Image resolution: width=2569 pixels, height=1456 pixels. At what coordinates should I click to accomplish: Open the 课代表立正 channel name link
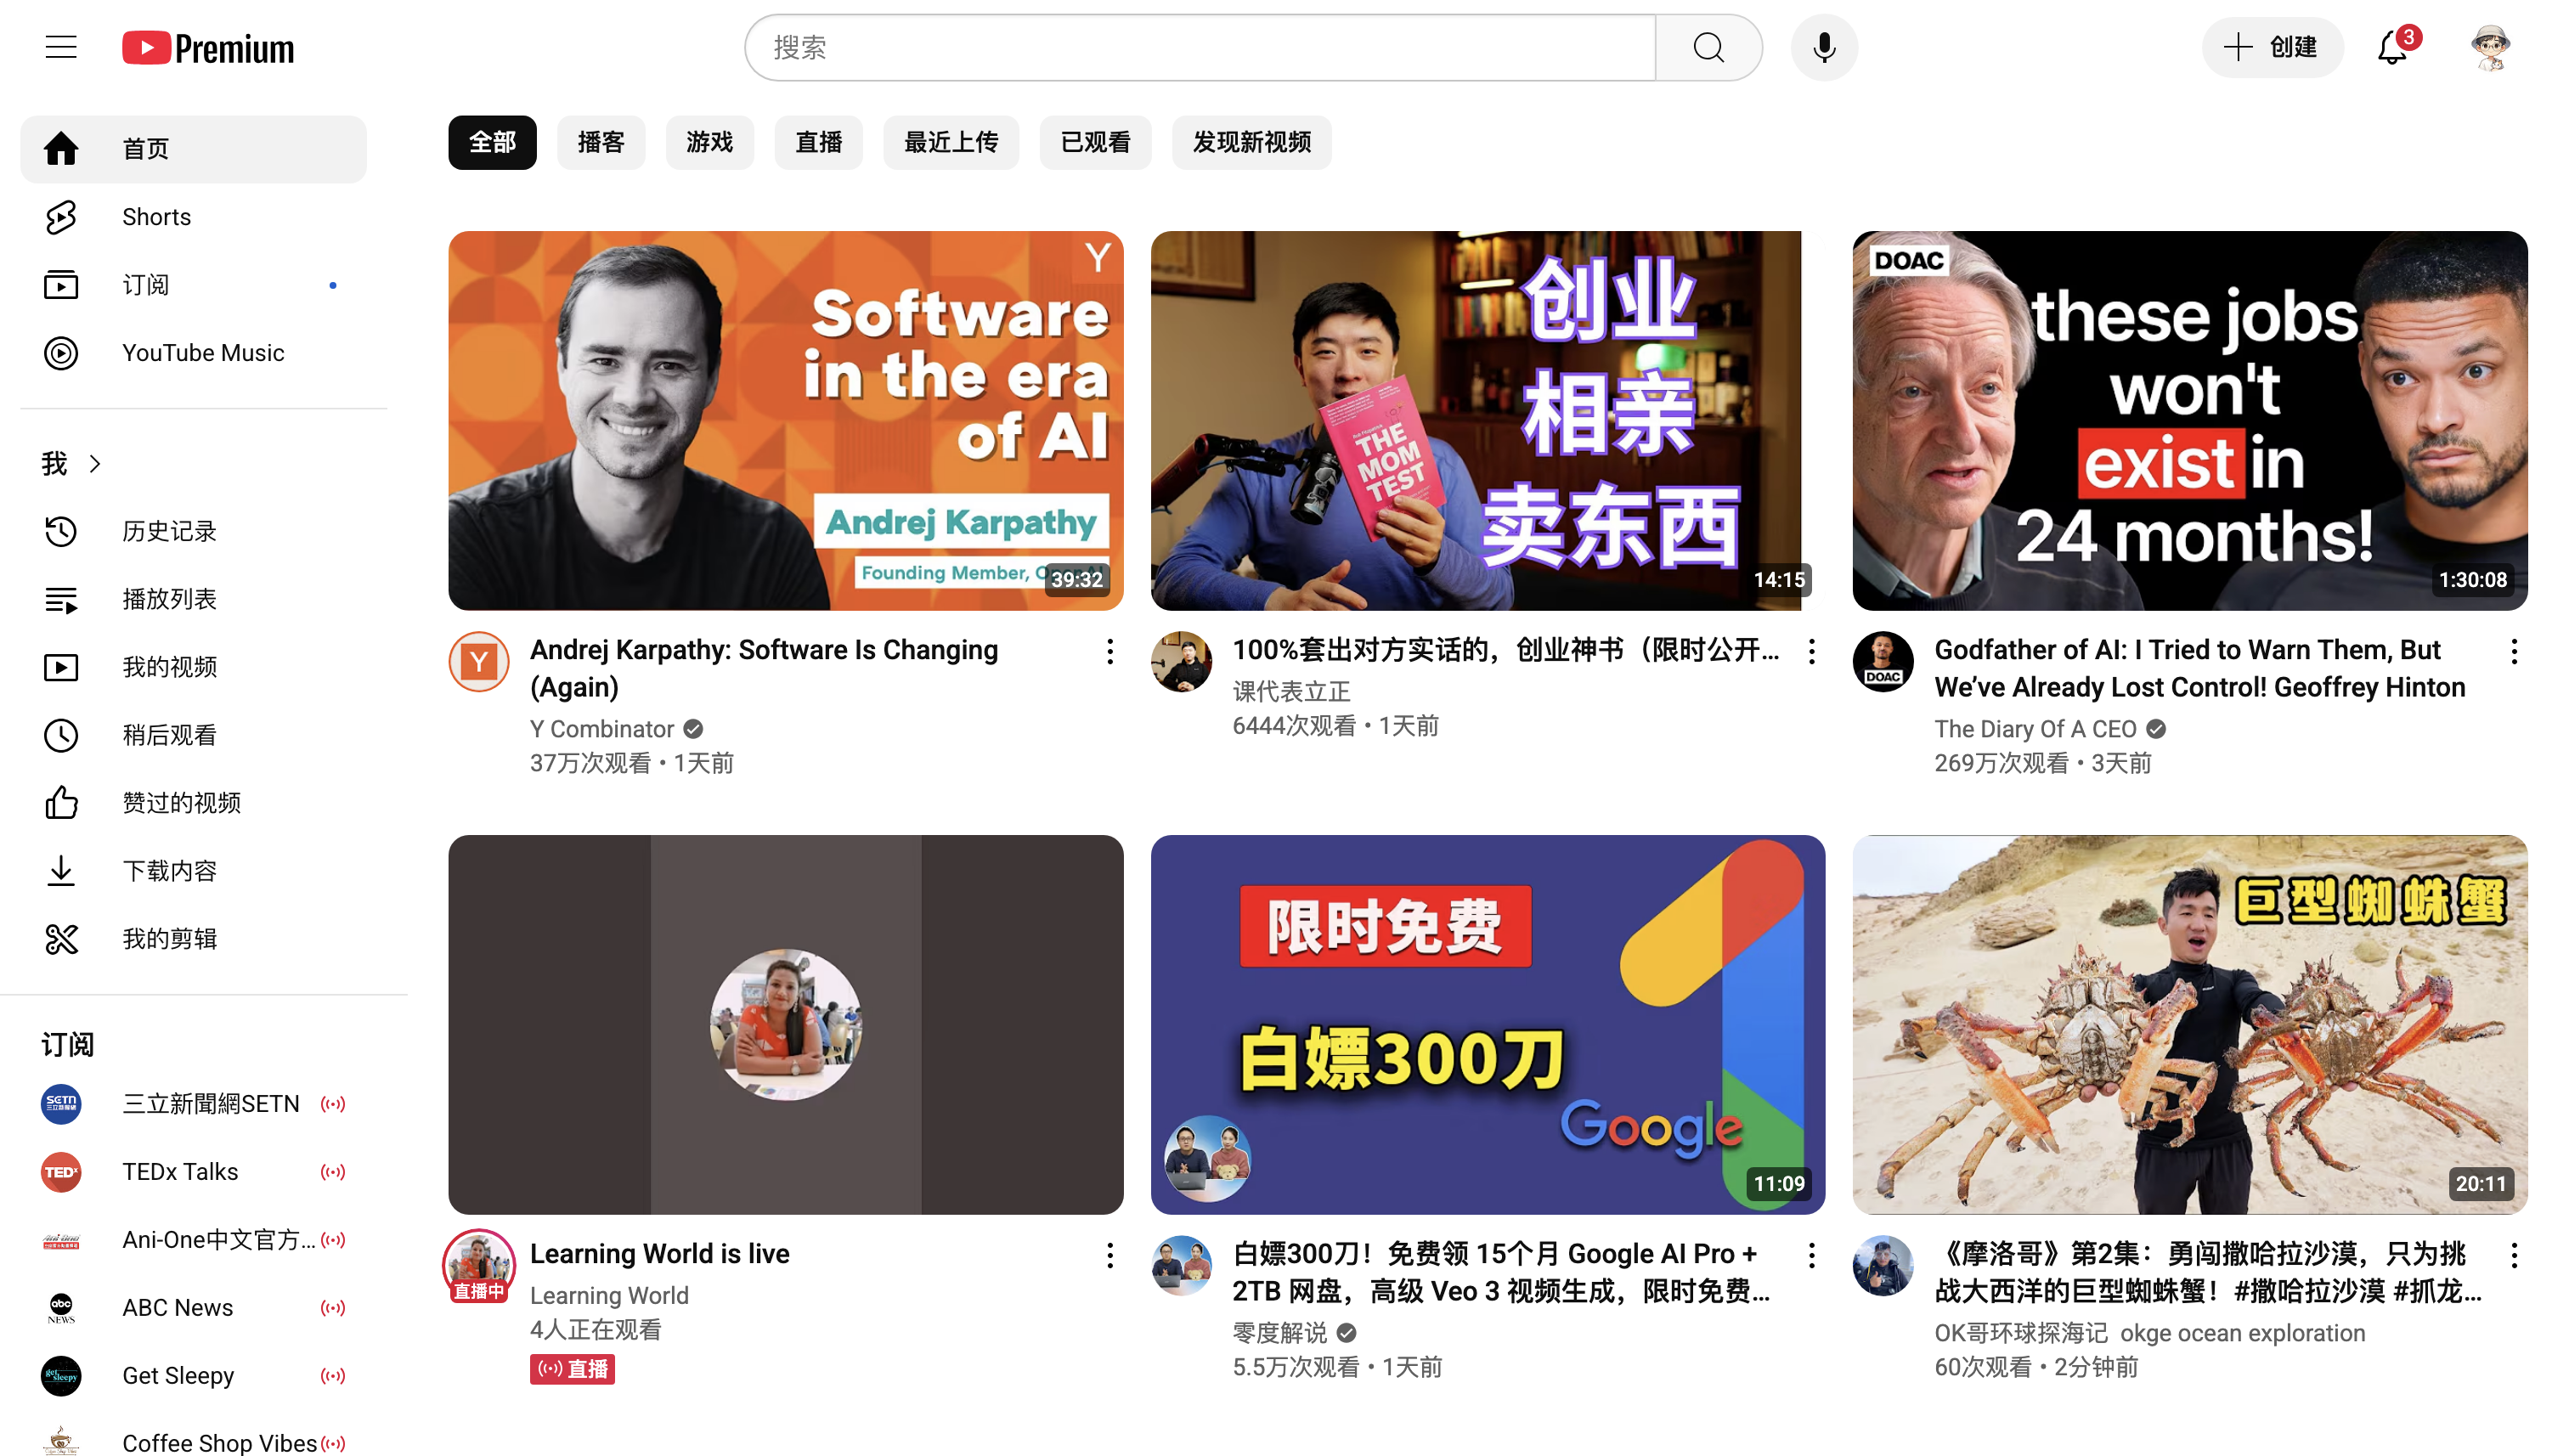pos(1291,691)
